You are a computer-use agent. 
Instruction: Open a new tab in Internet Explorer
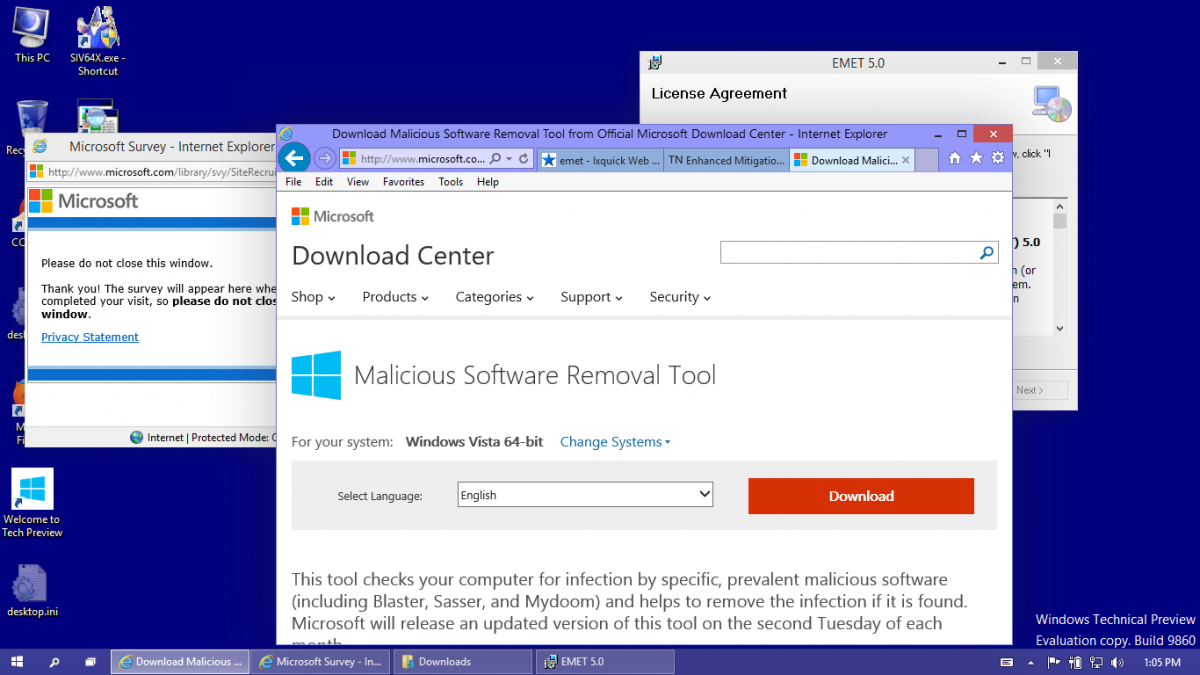(927, 160)
